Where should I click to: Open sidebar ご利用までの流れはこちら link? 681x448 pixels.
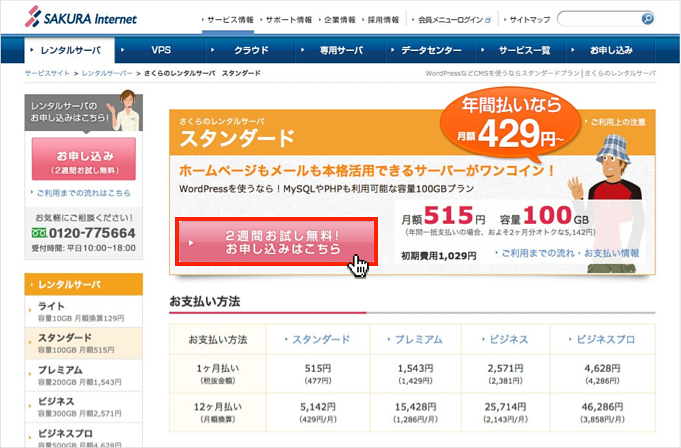[81, 193]
